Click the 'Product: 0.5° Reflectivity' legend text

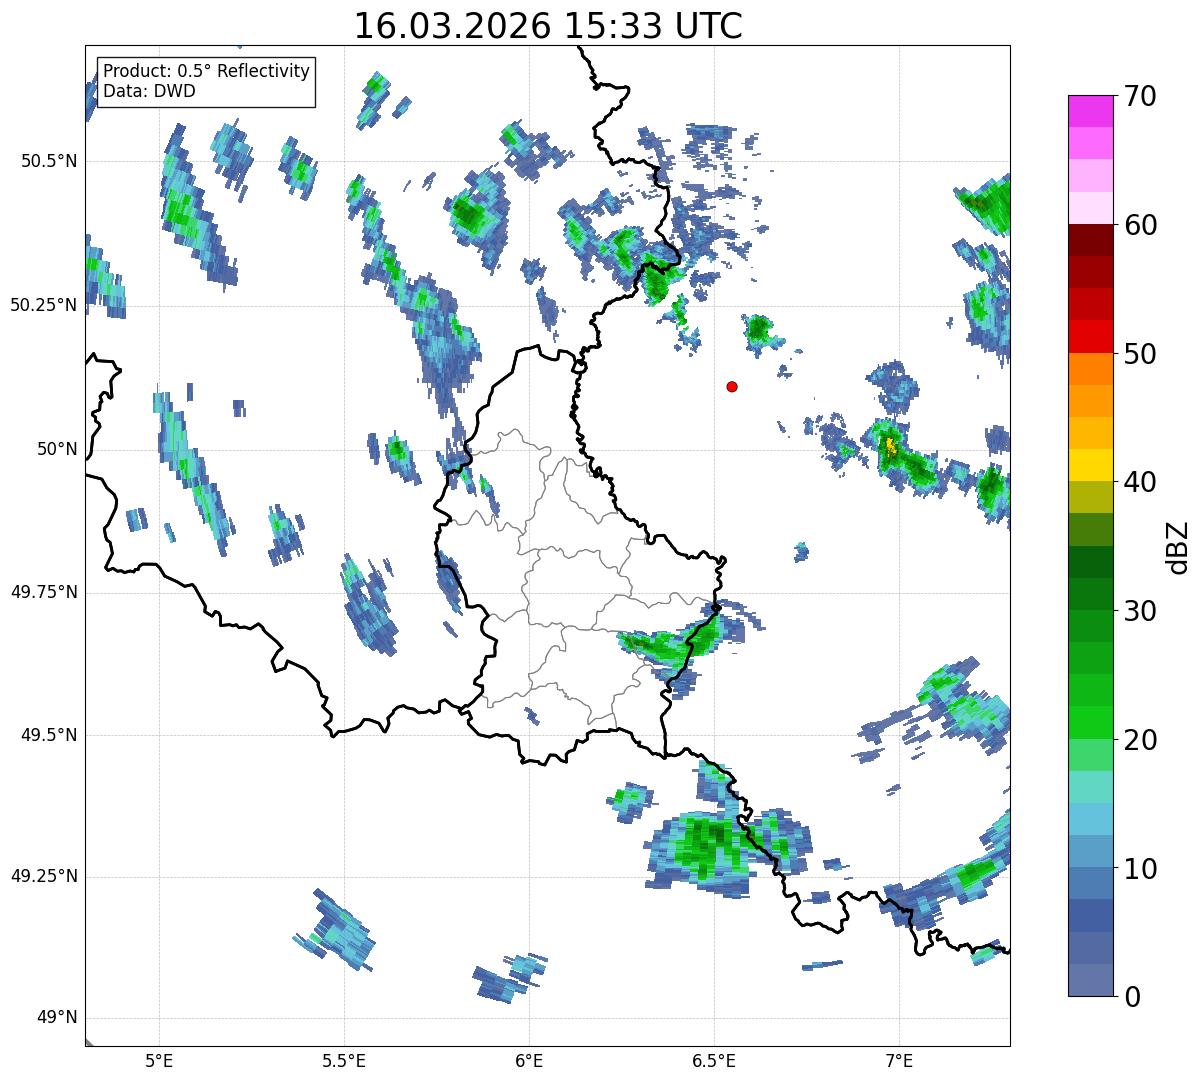[x=207, y=72]
